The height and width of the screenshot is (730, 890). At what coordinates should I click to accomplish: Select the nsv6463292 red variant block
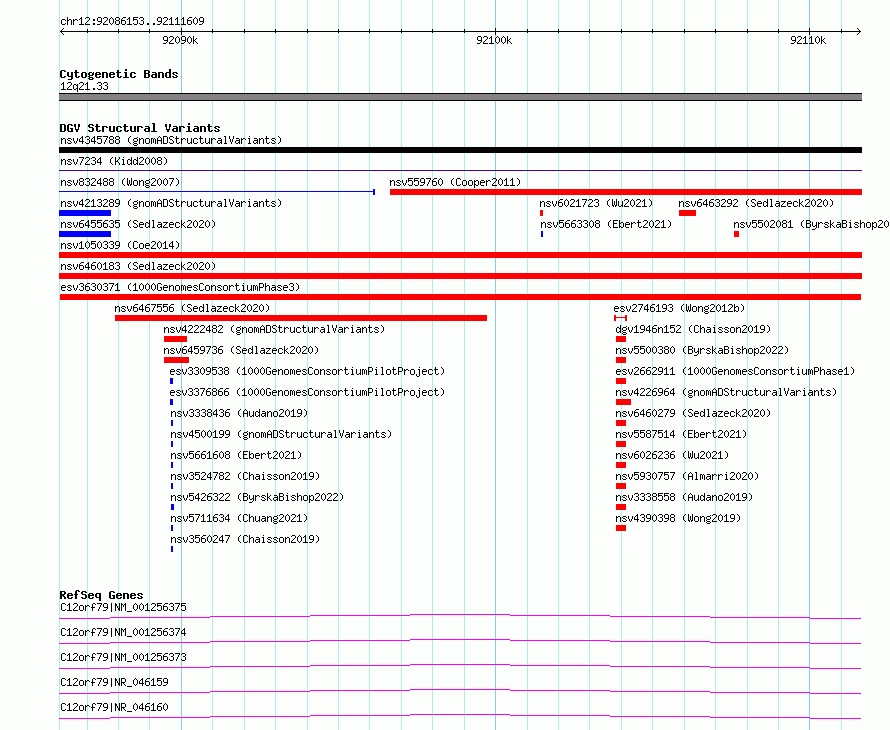click(x=687, y=213)
